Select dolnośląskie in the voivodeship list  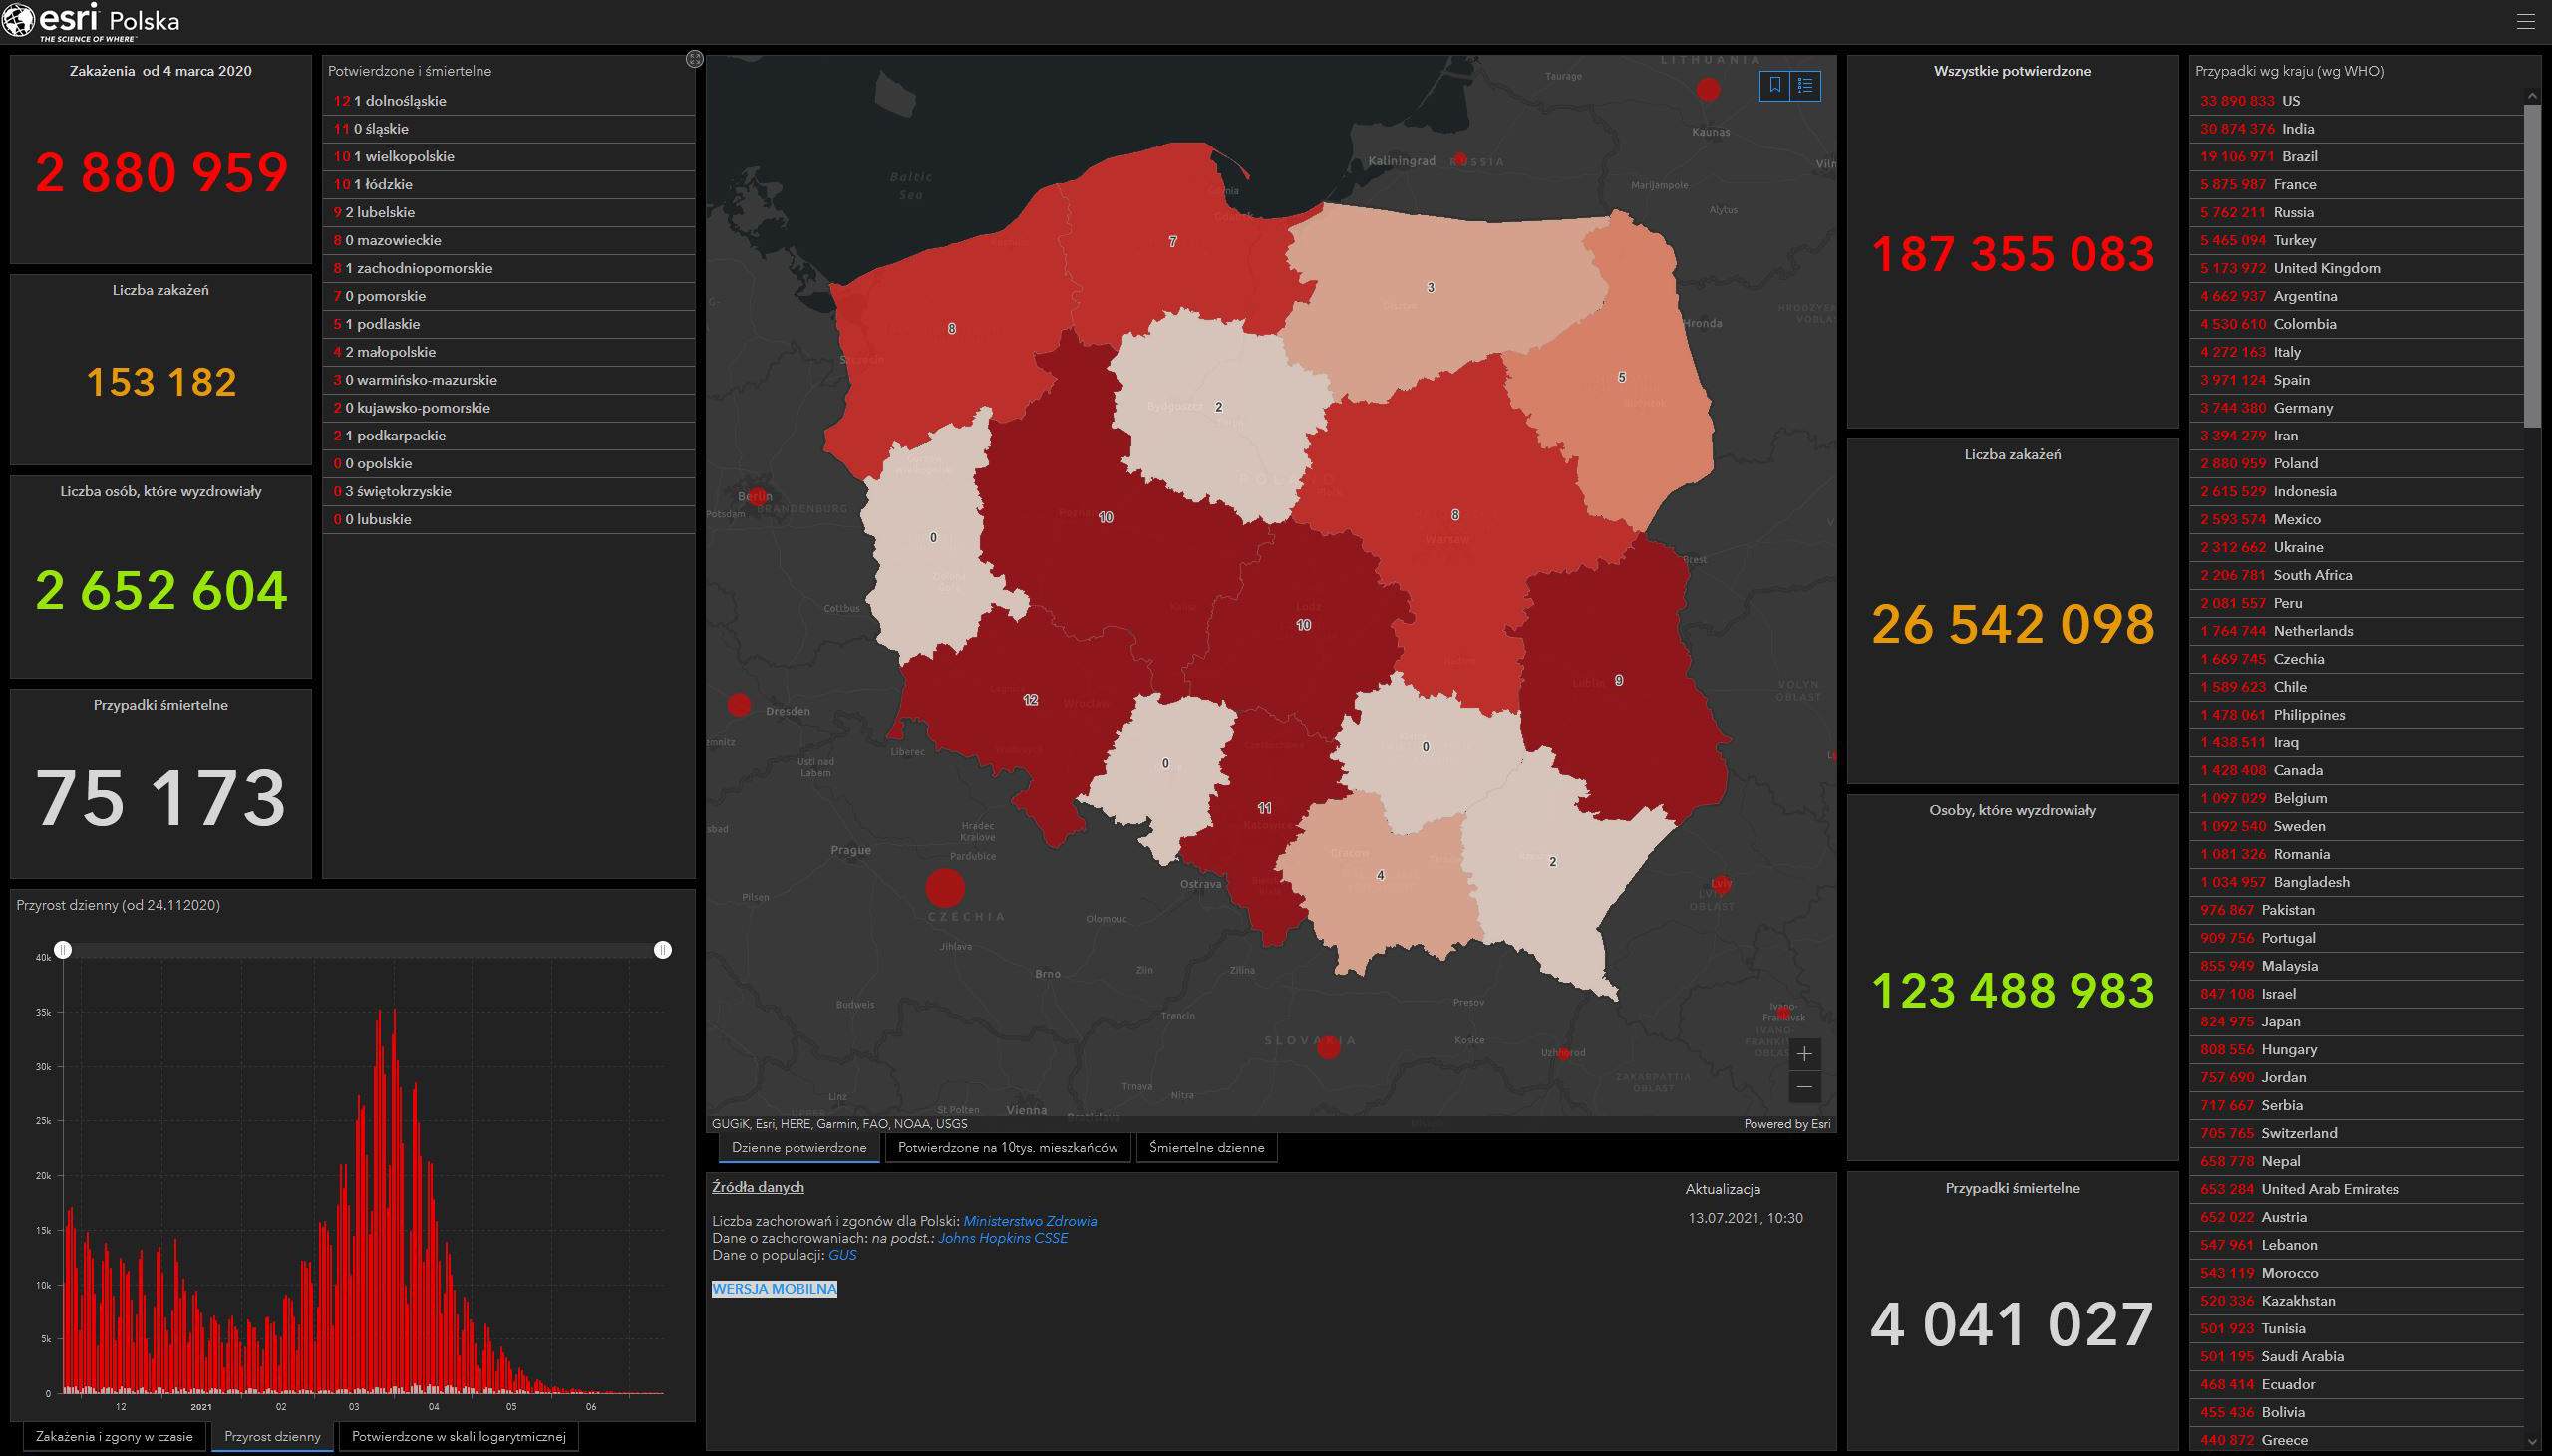pyautogui.click(x=400, y=101)
